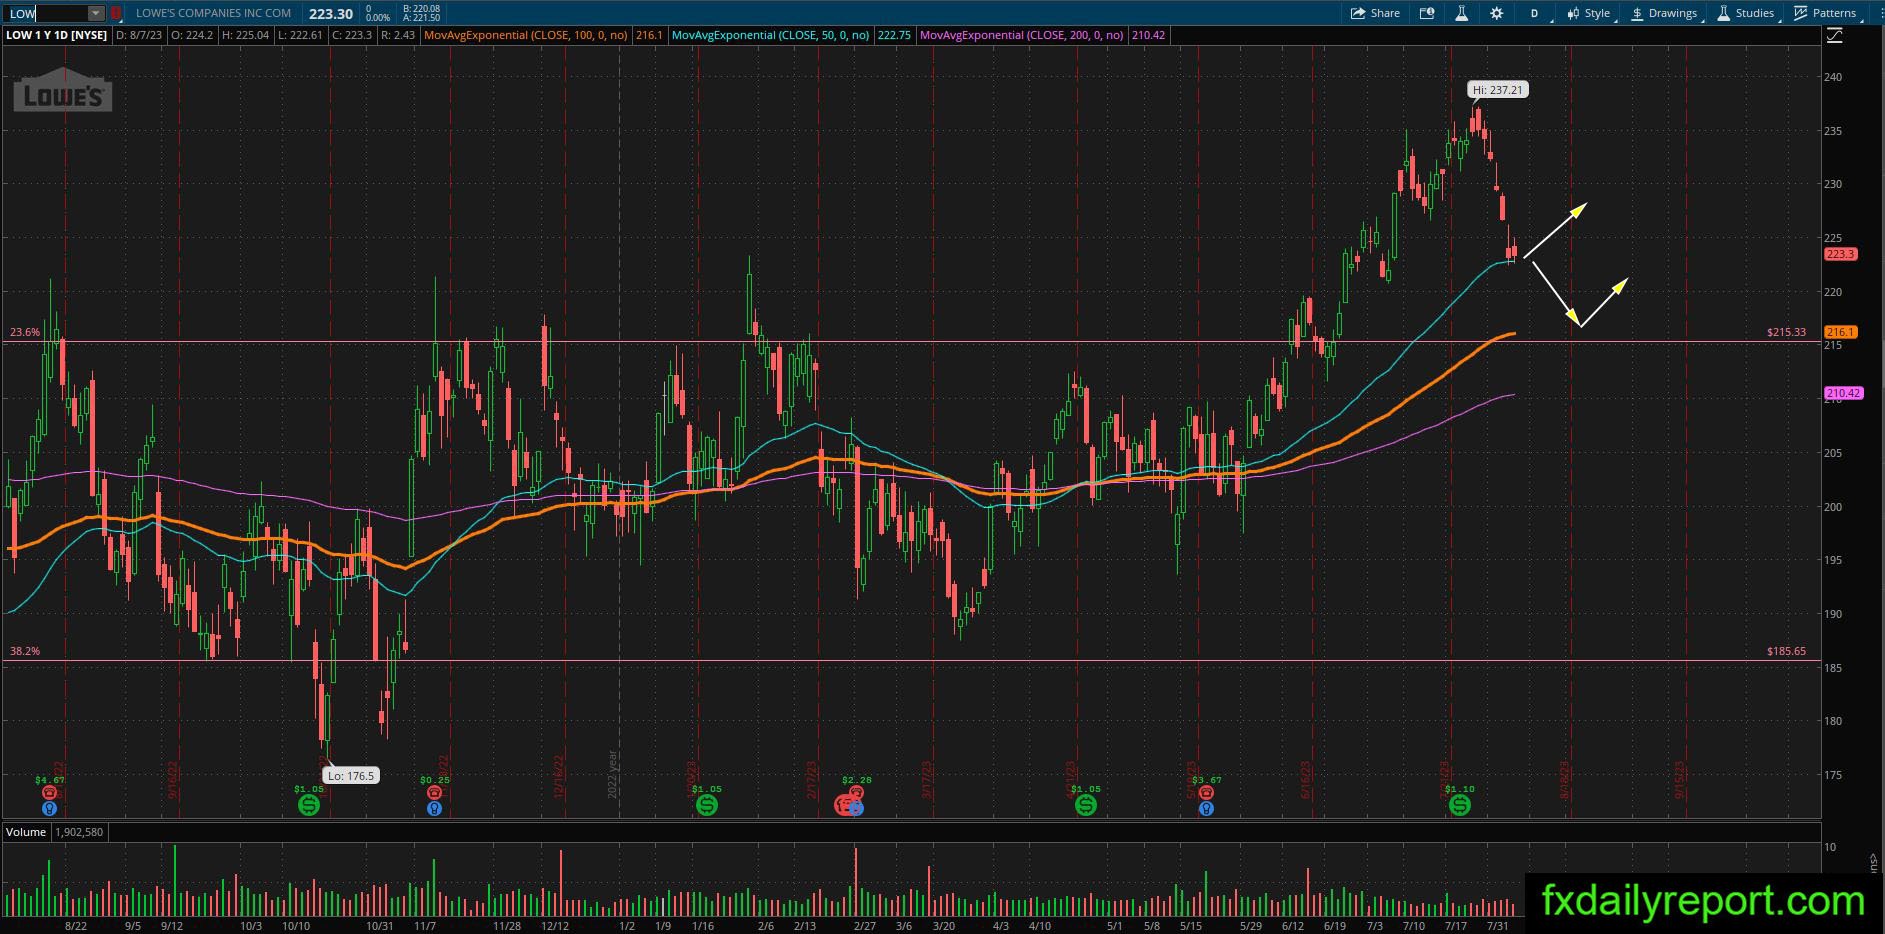The image size is (1885, 934).
Task: Click the magenta 210.42 axis price tag
Action: [1843, 394]
